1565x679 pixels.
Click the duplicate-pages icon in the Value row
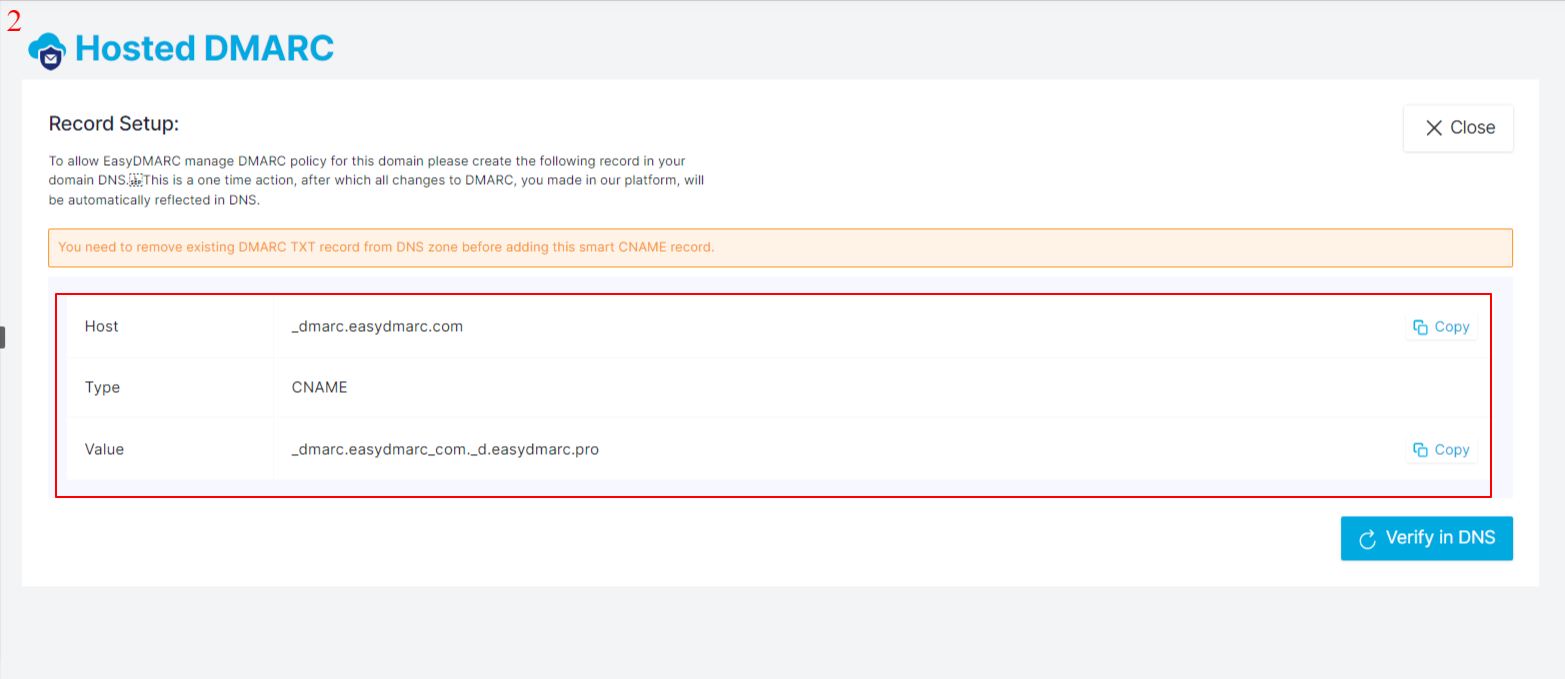(1419, 449)
